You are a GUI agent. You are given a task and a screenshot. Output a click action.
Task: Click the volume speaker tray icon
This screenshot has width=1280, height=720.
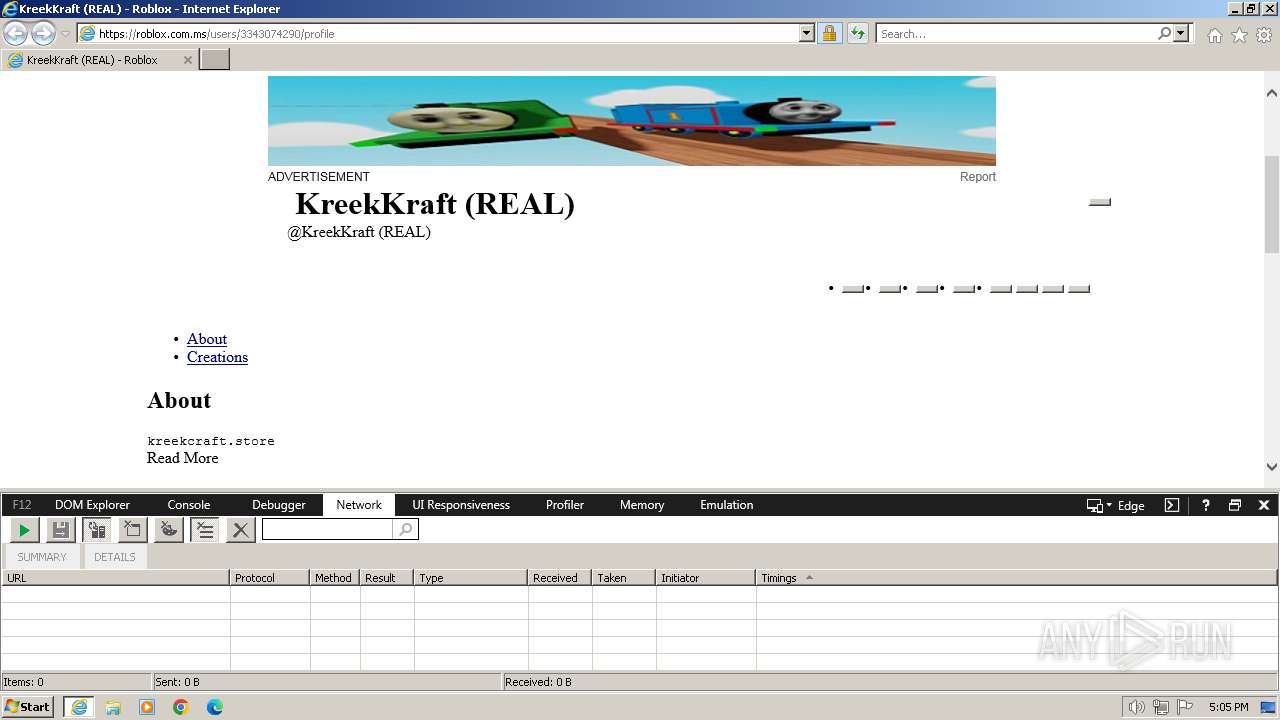click(1136, 707)
